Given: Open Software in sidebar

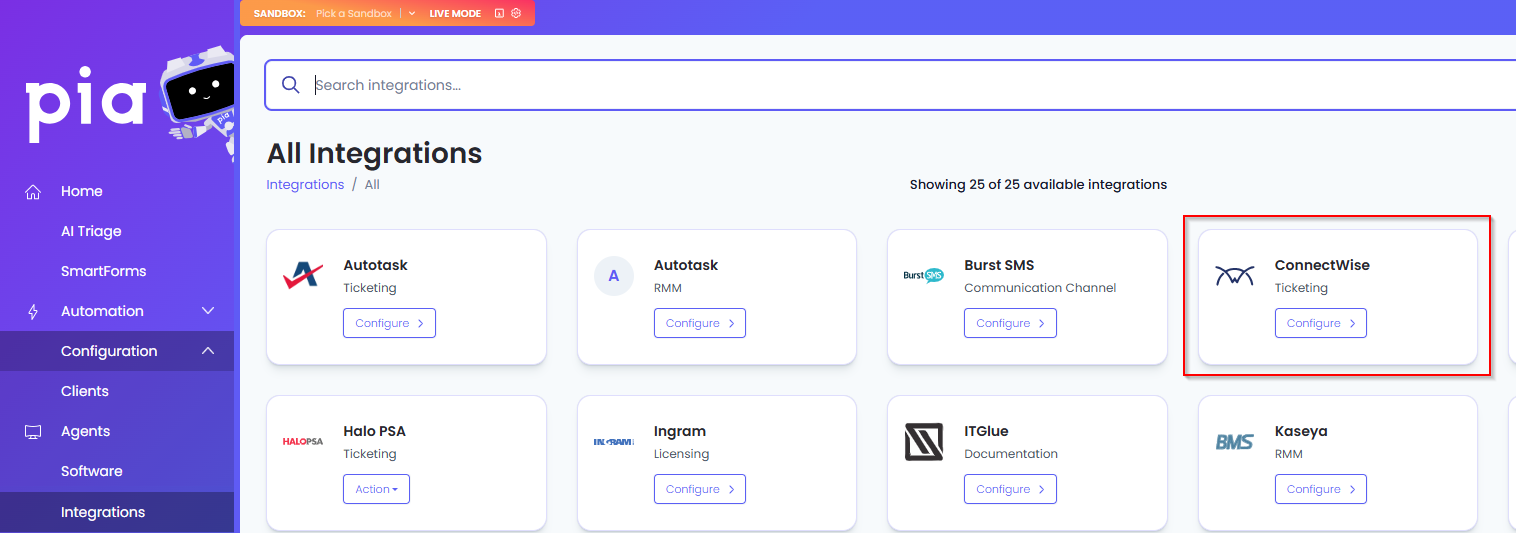Looking at the screenshot, I should (92, 471).
